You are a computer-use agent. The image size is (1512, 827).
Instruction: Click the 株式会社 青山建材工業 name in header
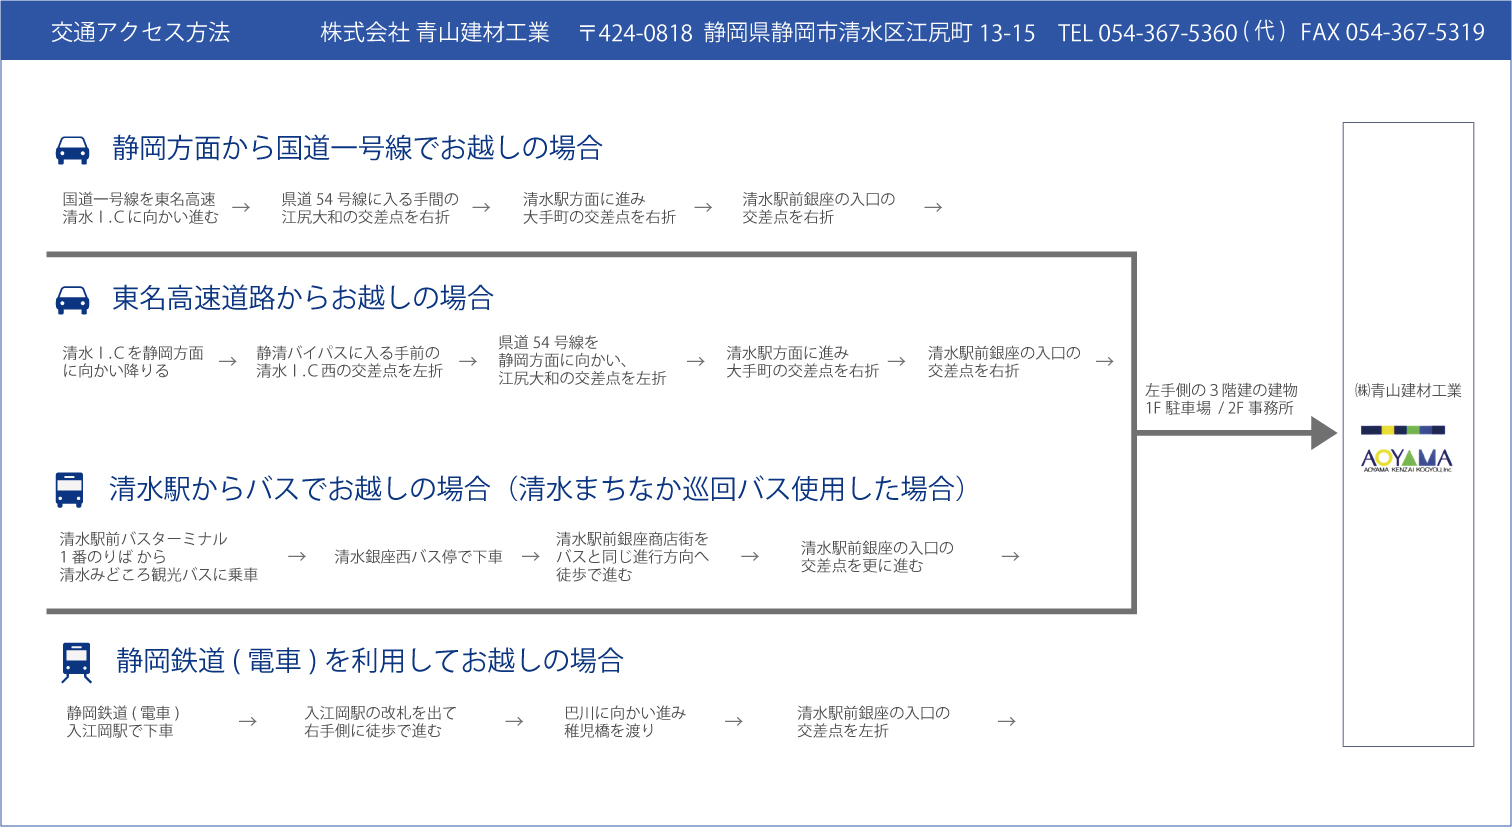(435, 33)
